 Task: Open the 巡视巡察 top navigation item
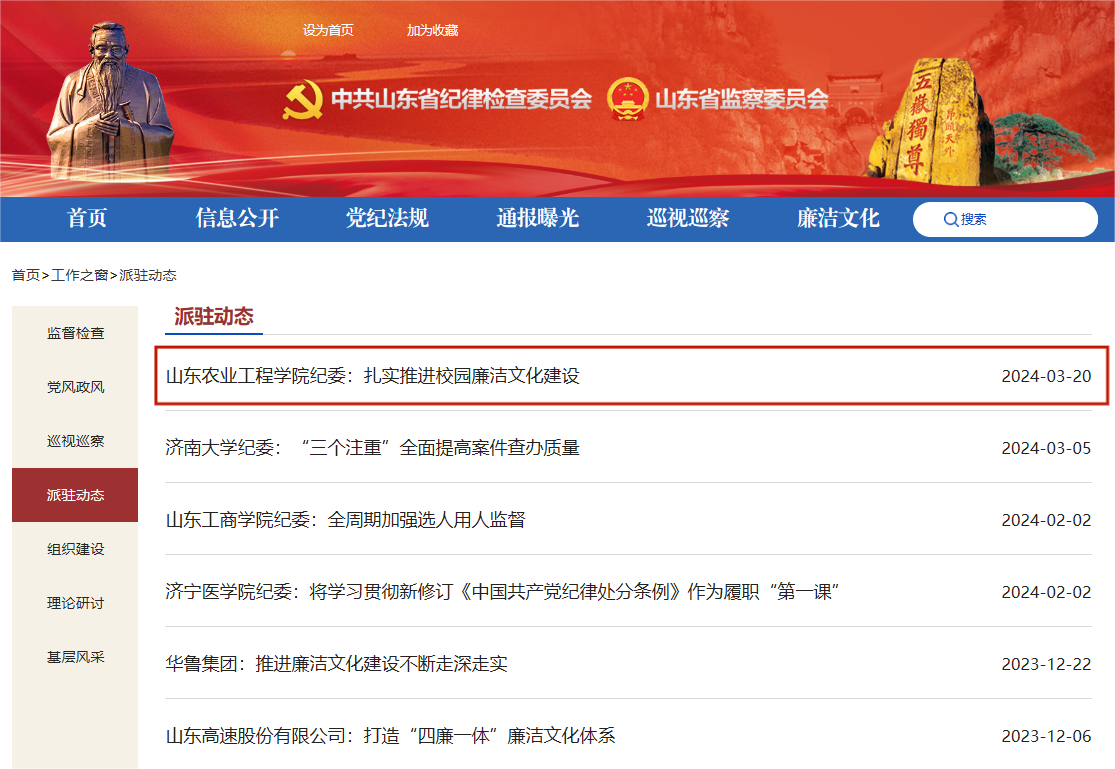(x=688, y=219)
